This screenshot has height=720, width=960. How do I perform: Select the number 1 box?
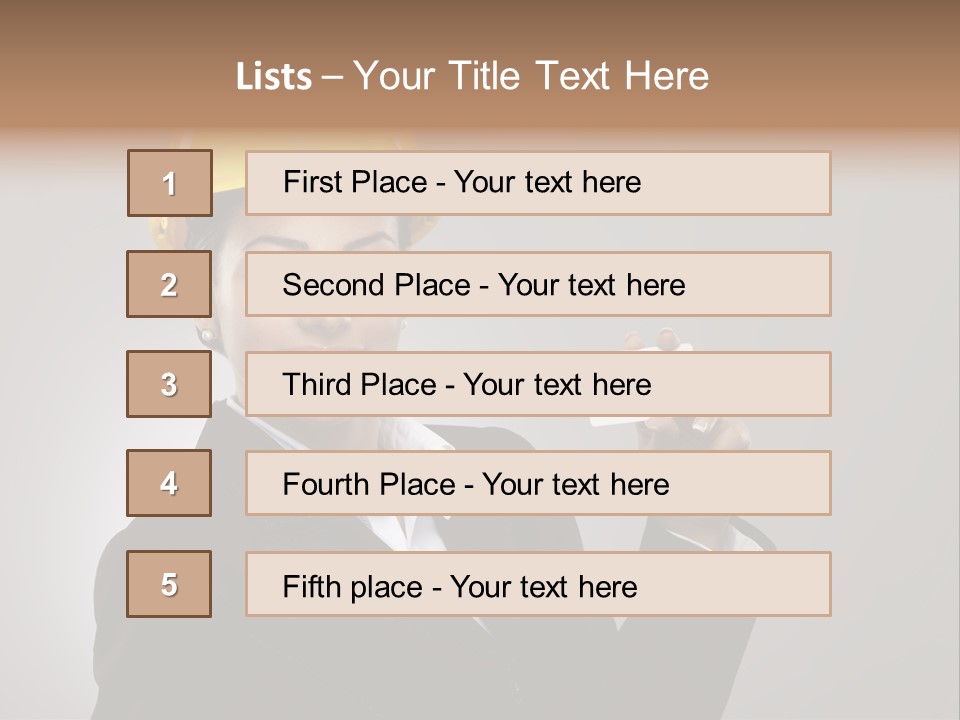click(170, 183)
